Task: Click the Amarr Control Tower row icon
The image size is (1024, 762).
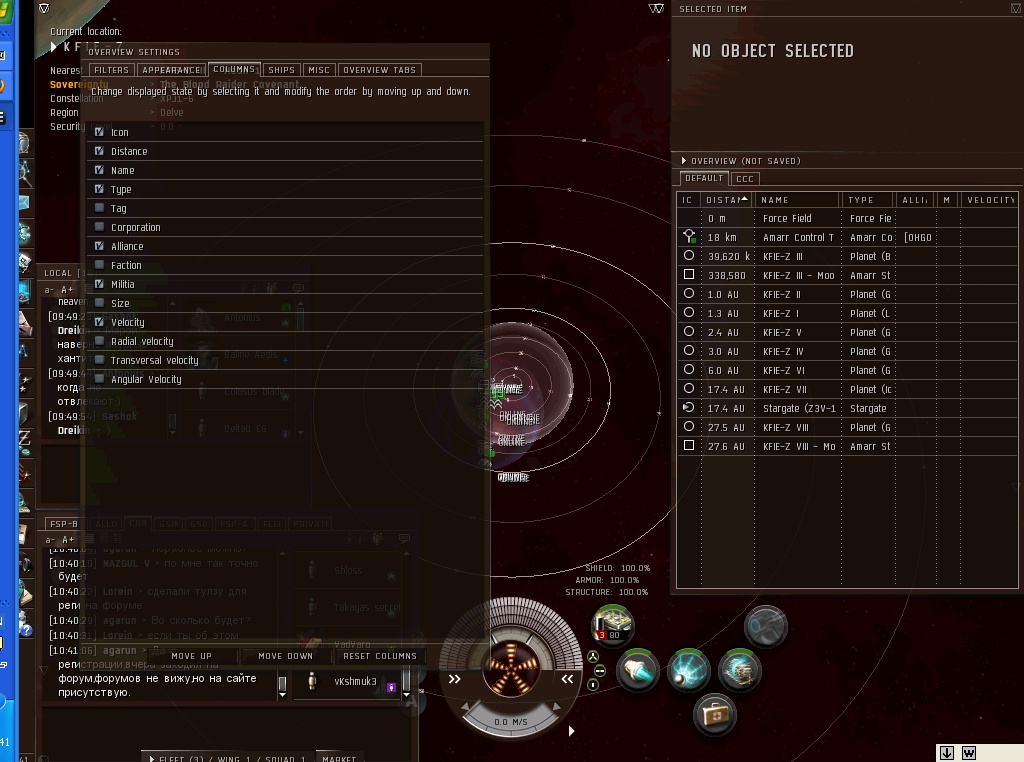Action: pyautogui.click(x=689, y=236)
